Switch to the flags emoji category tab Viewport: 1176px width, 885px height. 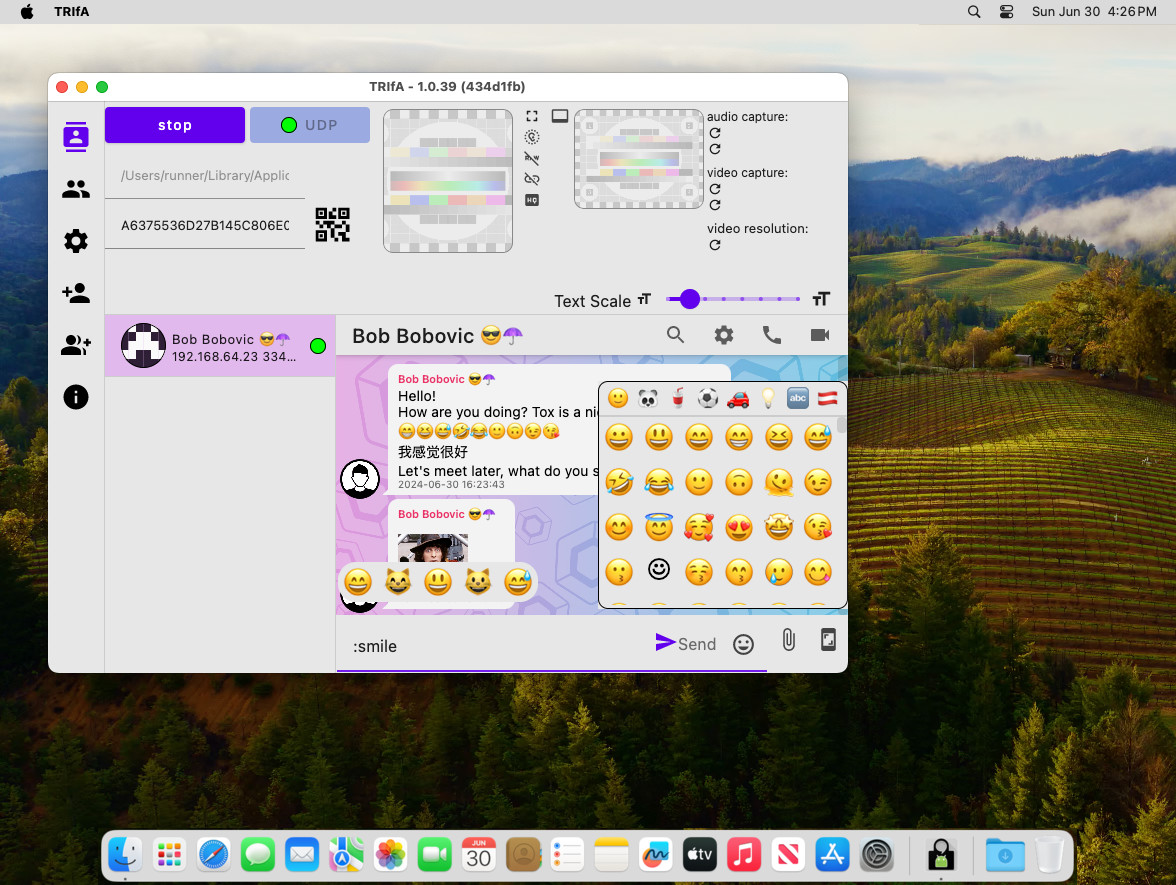coord(827,398)
